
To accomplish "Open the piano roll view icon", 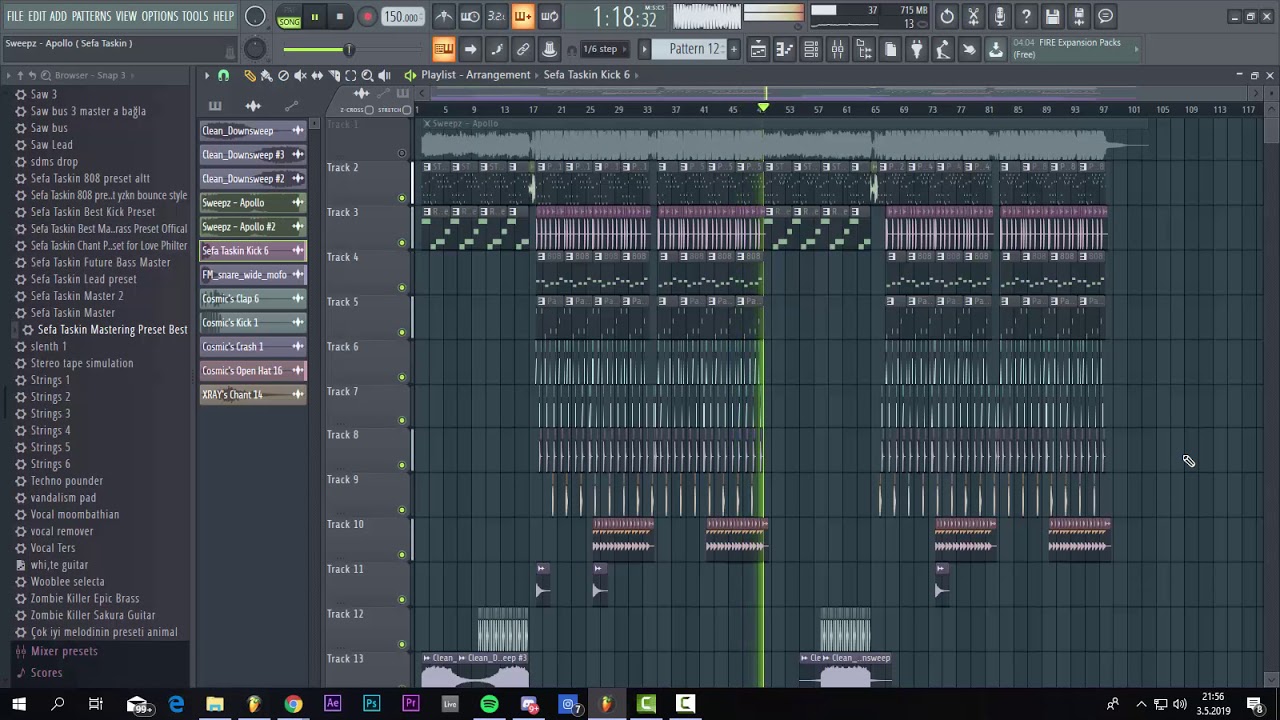I will click(785, 49).
